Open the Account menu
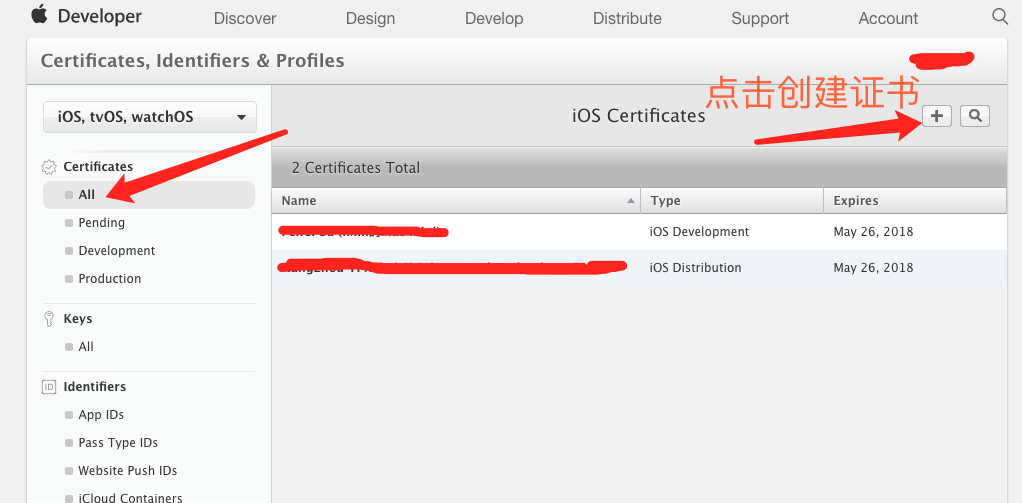The image size is (1022, 503). coord(888,18)
